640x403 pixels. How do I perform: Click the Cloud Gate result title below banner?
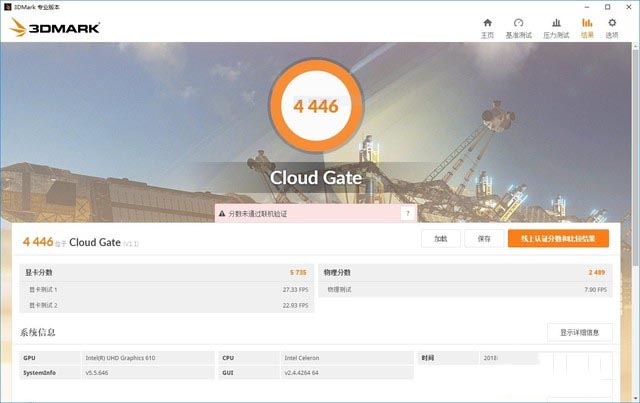(x=95, y=242)
